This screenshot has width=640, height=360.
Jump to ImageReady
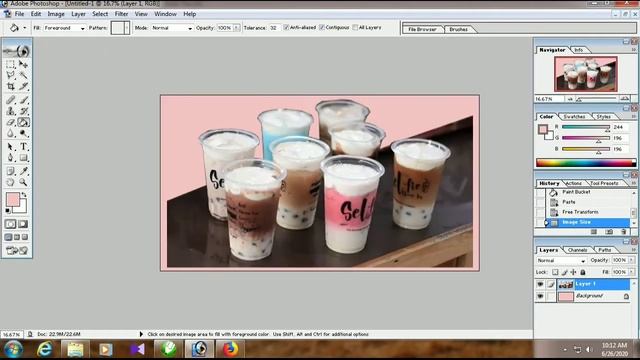17,250
